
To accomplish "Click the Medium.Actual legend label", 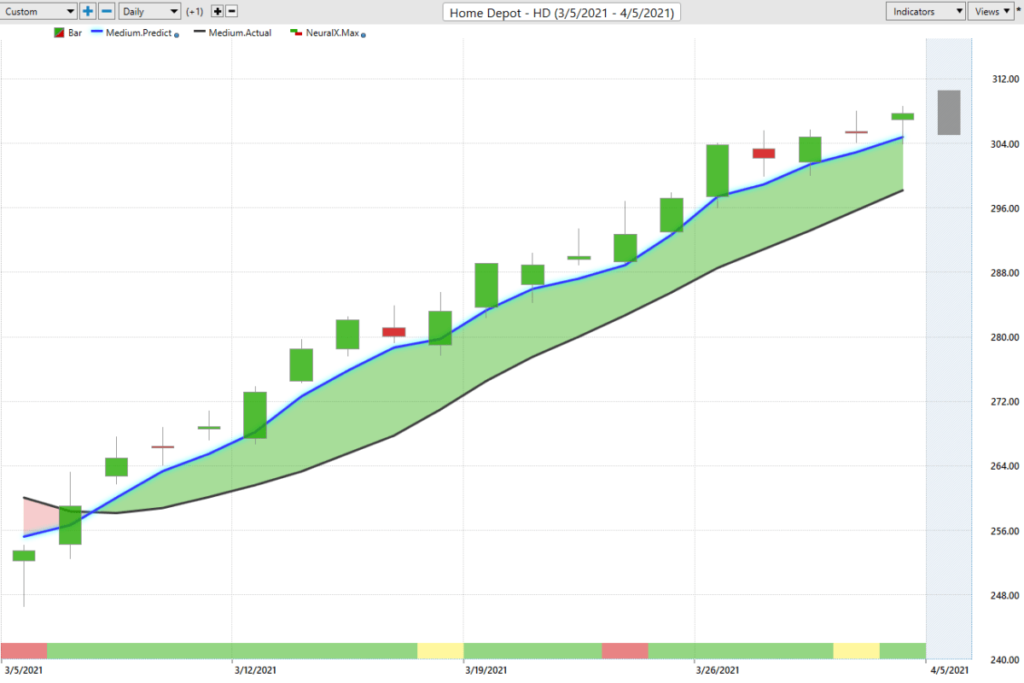I will (x=240, y=33).
